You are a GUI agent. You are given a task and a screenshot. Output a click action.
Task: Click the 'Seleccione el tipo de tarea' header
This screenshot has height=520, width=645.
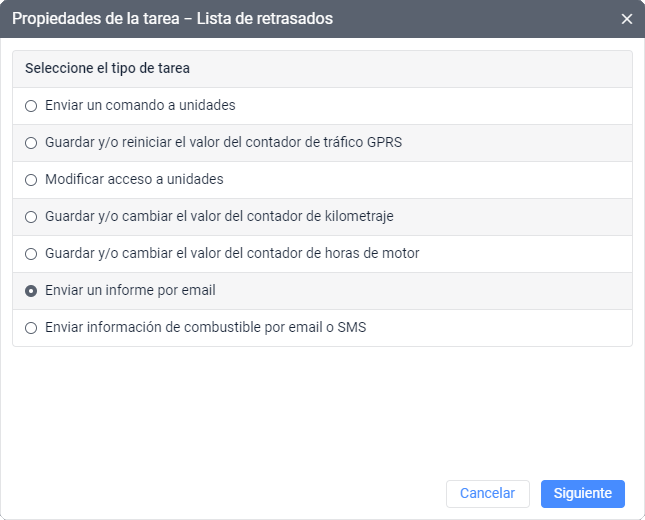(x=108, y=69)
